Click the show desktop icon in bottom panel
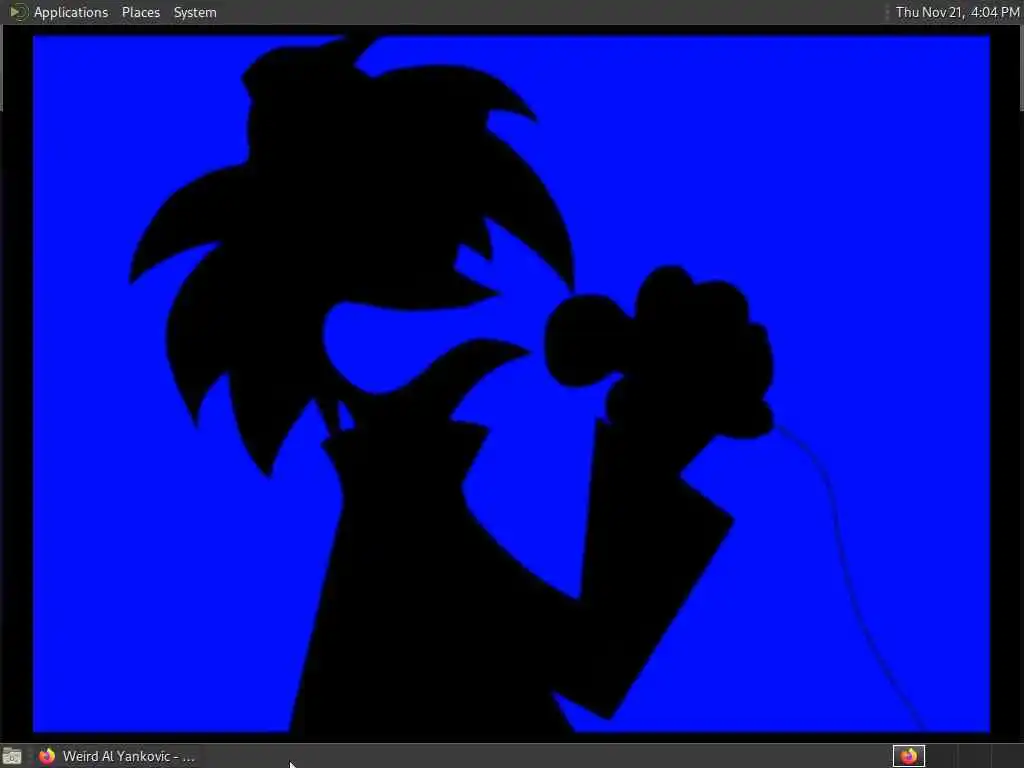 pos(12,756)
